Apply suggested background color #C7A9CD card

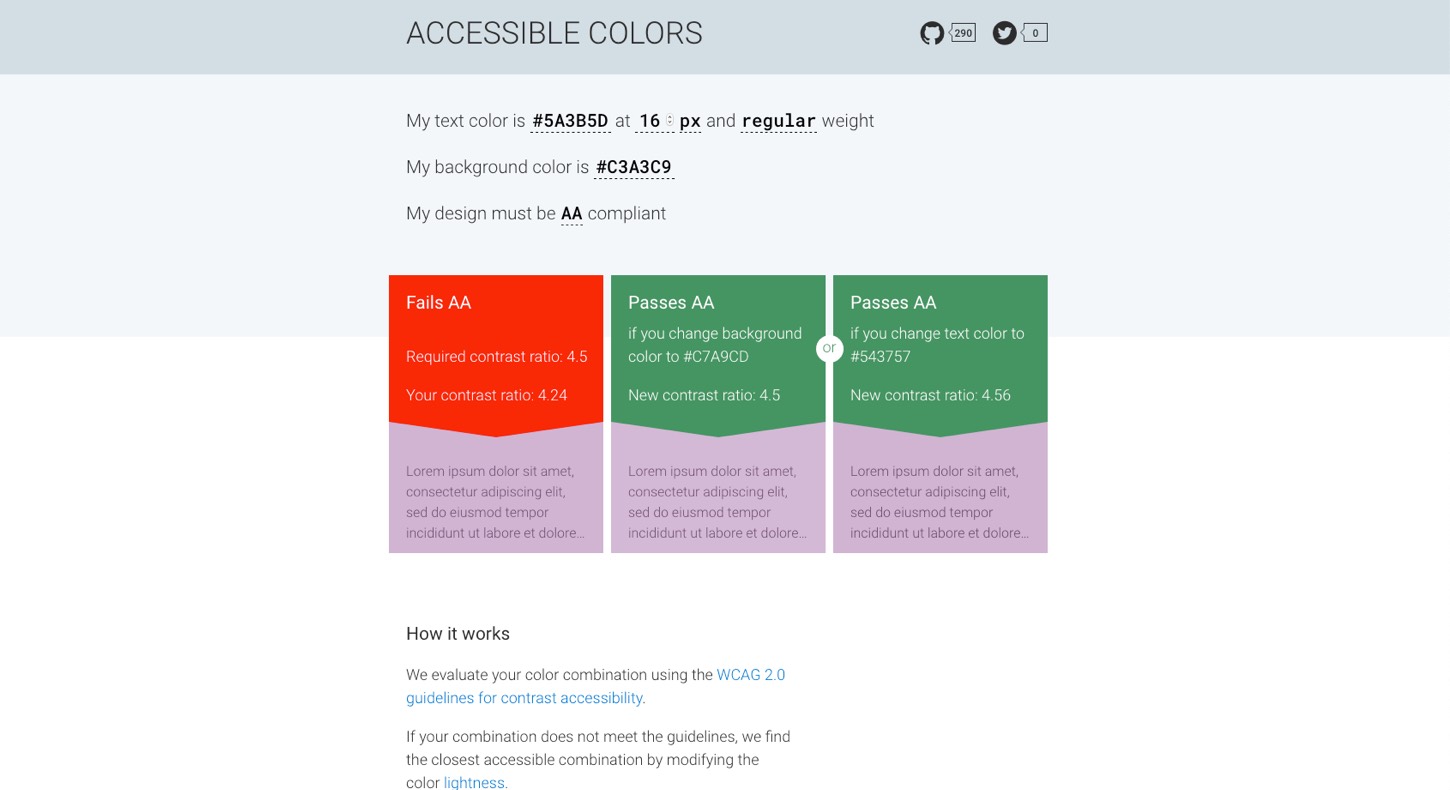pyautogui.click(x=717, y=350)
